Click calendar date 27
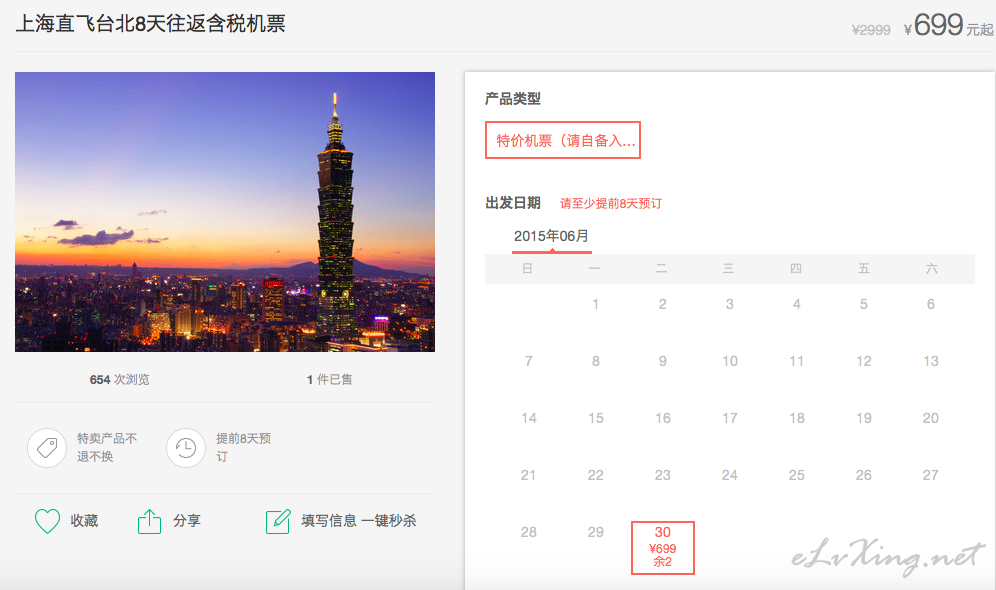Image resolution: width=996 pixels, height=590 pixels. point(931,475)
